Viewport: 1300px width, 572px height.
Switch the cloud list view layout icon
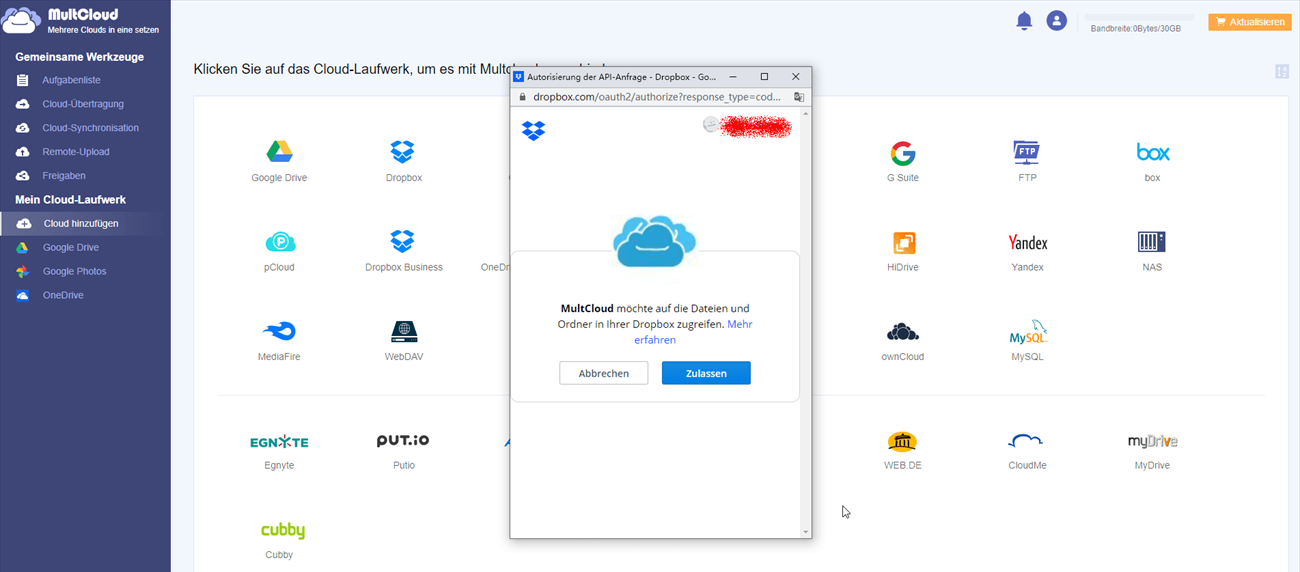(1282, 72)
